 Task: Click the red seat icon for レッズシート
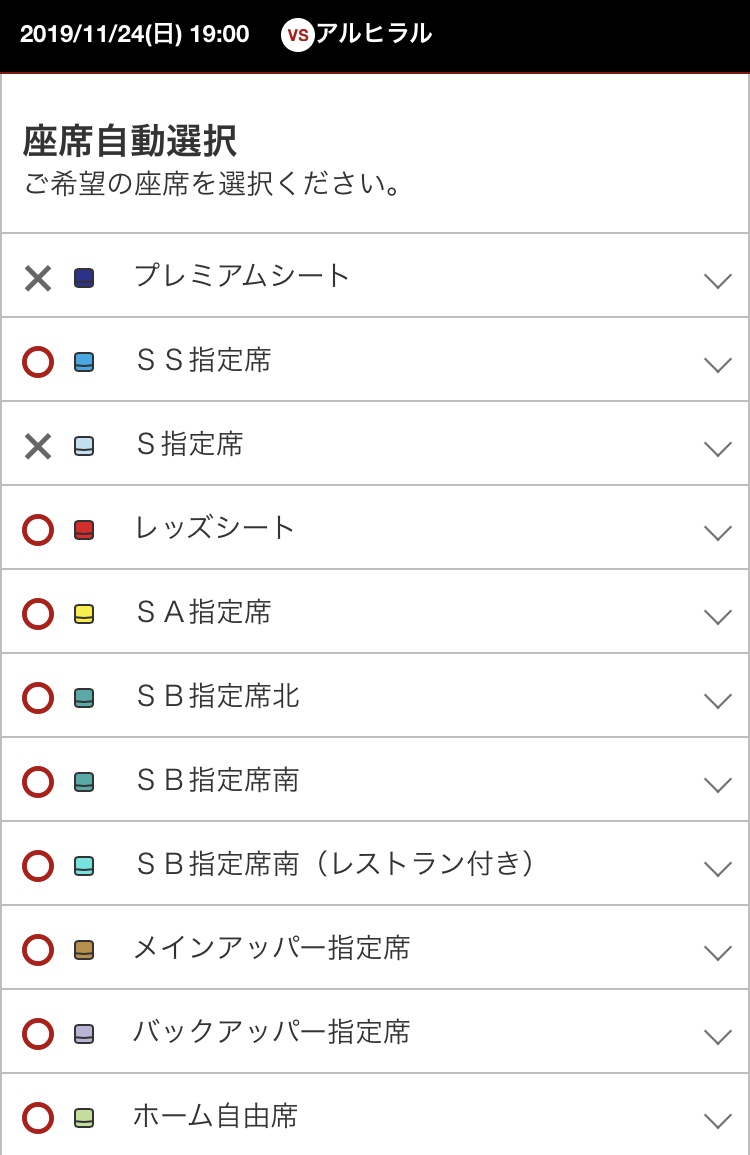[84, 530]
